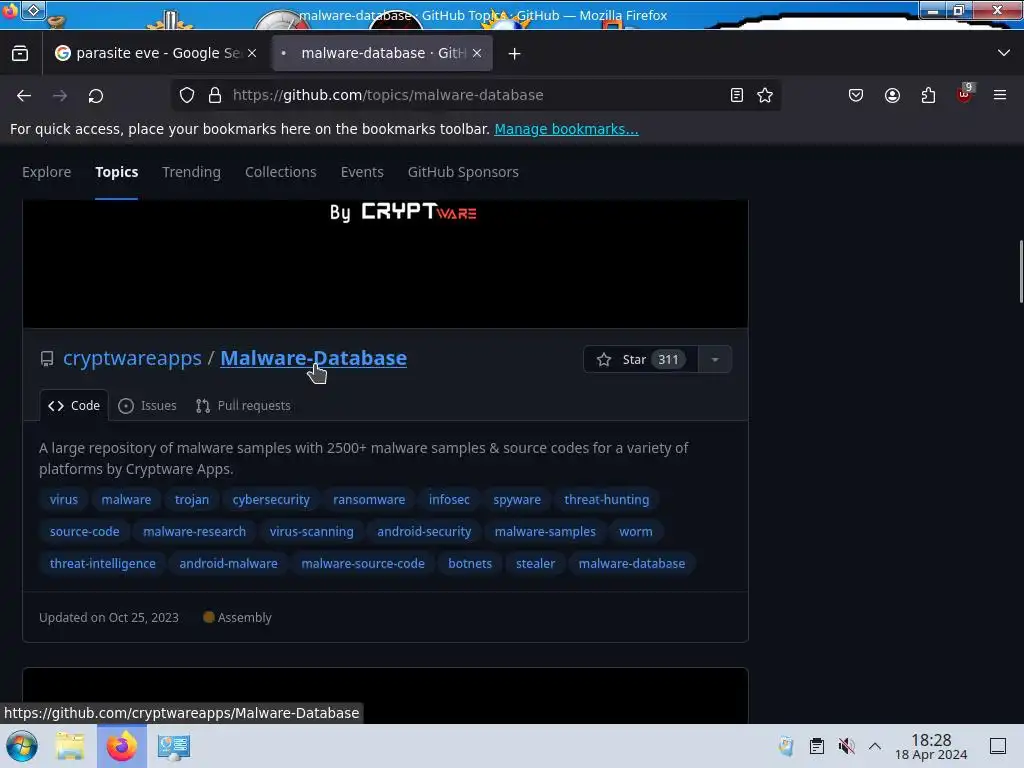1024x768 pixels.
Task: Click the threat-hunting topic tag
Action: tap(607, 500)
